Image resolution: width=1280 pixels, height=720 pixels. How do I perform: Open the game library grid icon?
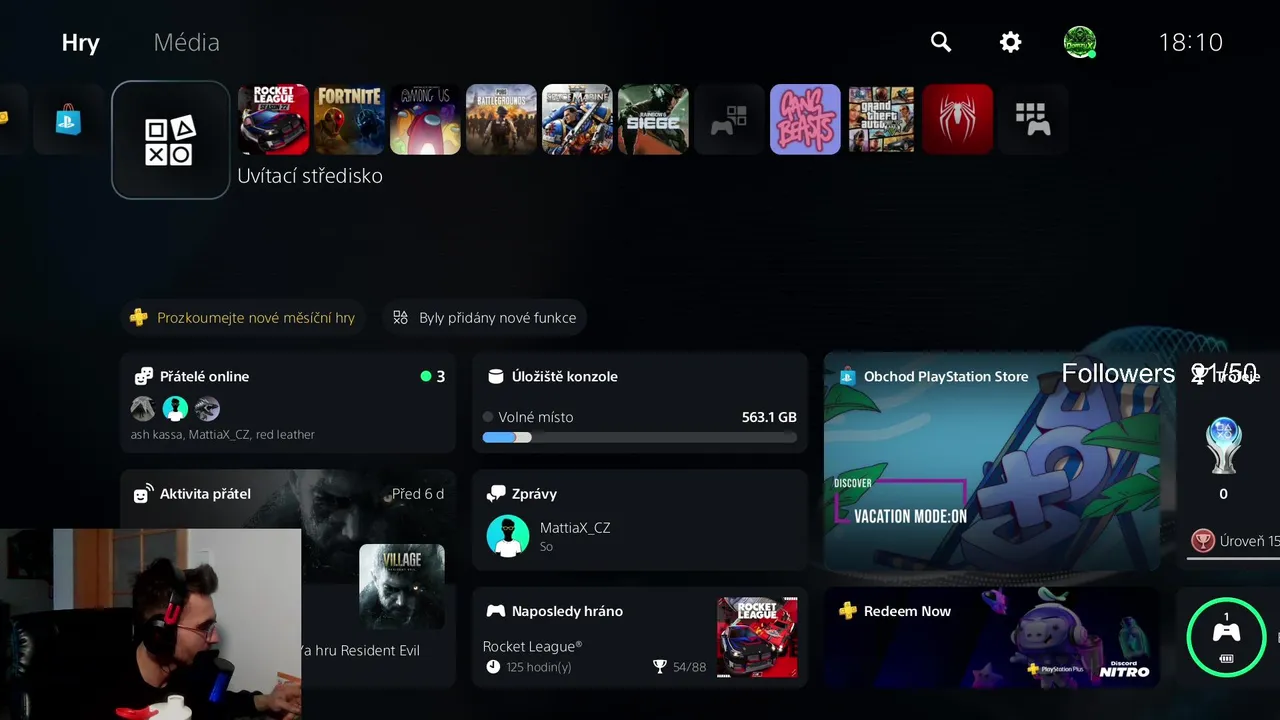pyautogui.click(x=1034, y=120)
